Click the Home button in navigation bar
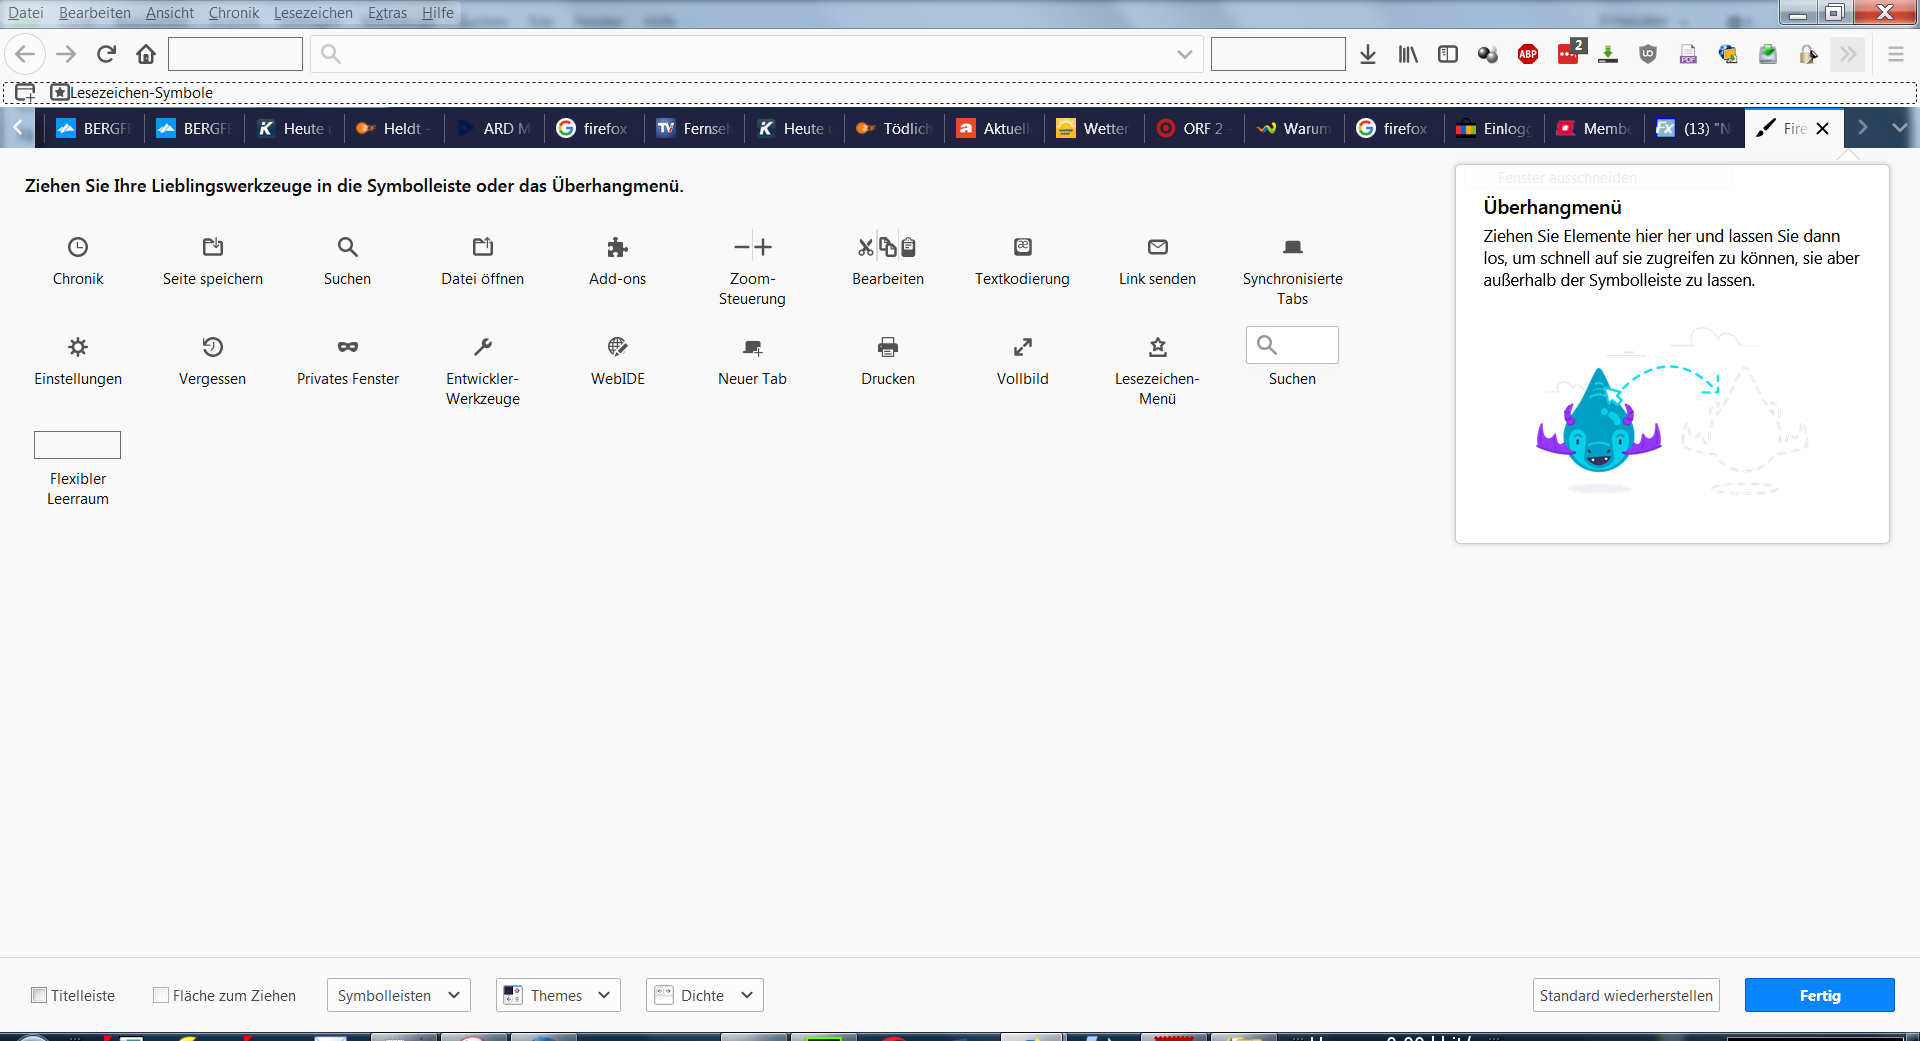This screenshot has height=1041, width=1920. pos(146,54)
